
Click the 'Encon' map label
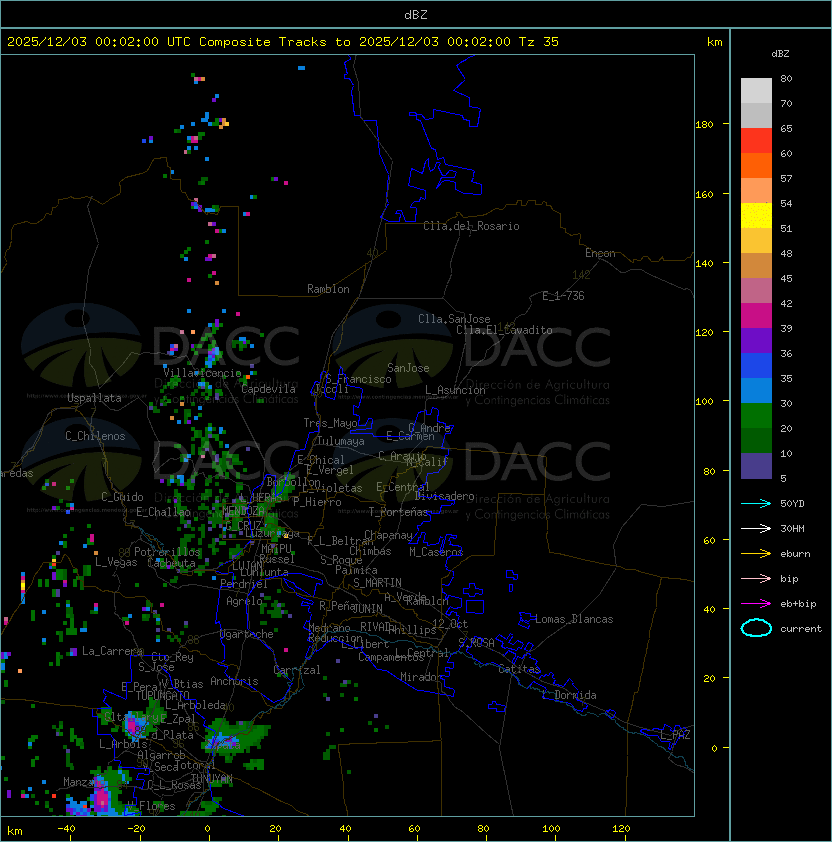(x=600, y=253)
